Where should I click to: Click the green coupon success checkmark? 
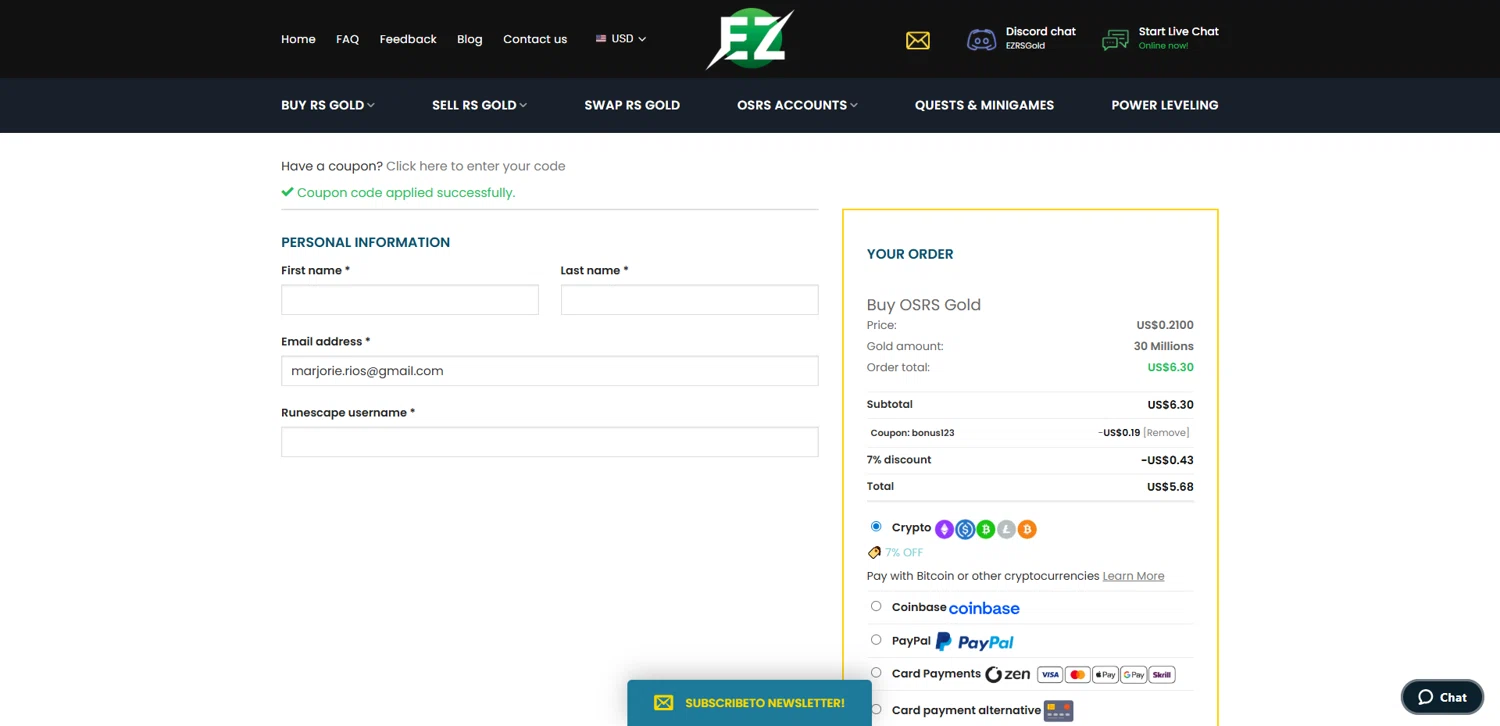(x=287, y=192)
